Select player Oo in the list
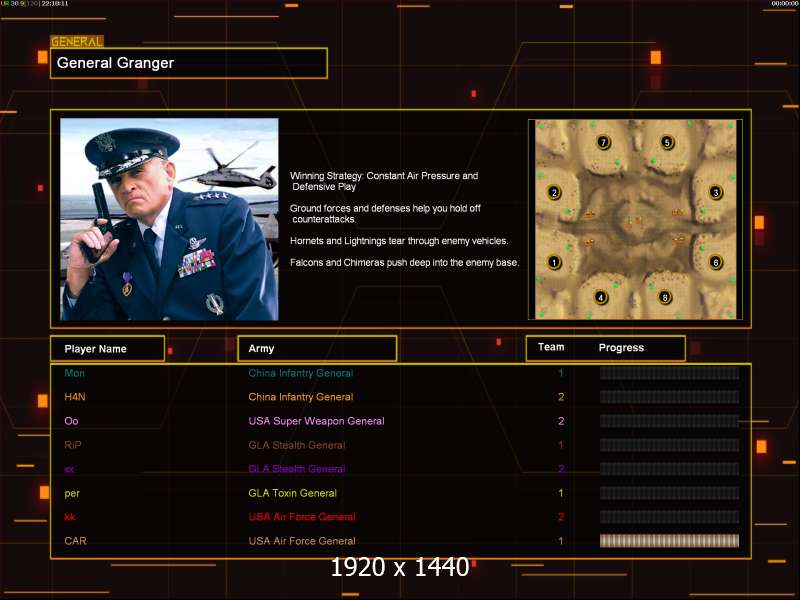This screenshot has height=600, width=800. pyautogui.click(x=71, y=421)
